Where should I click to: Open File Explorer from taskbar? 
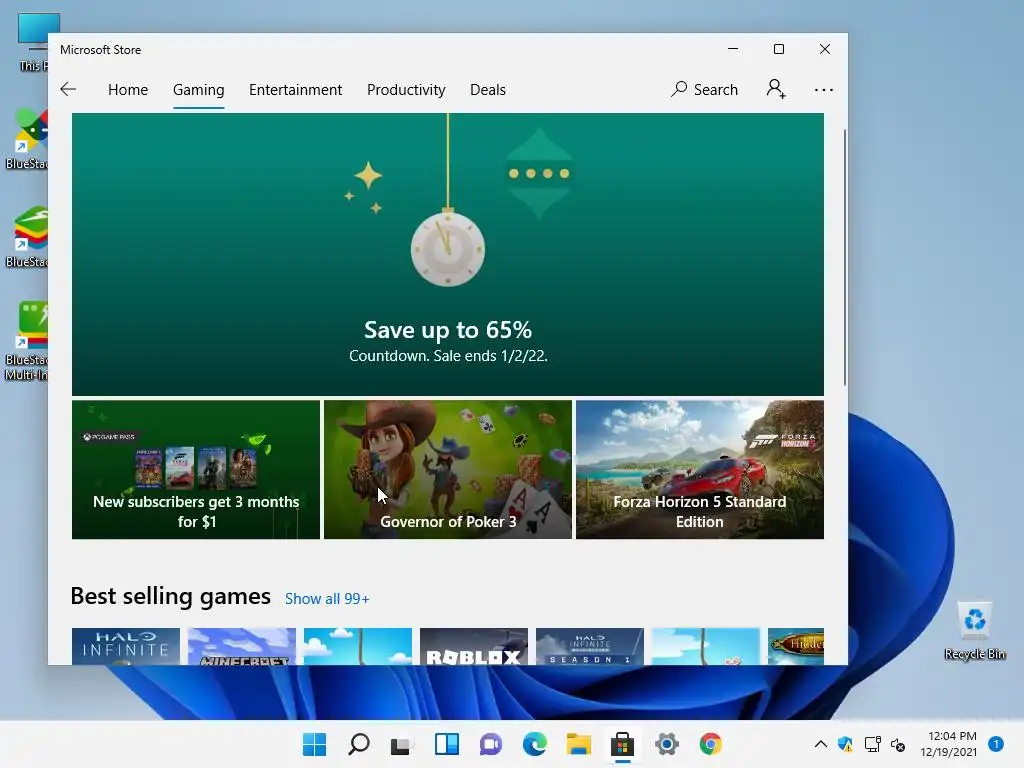[x=579, y=744]
